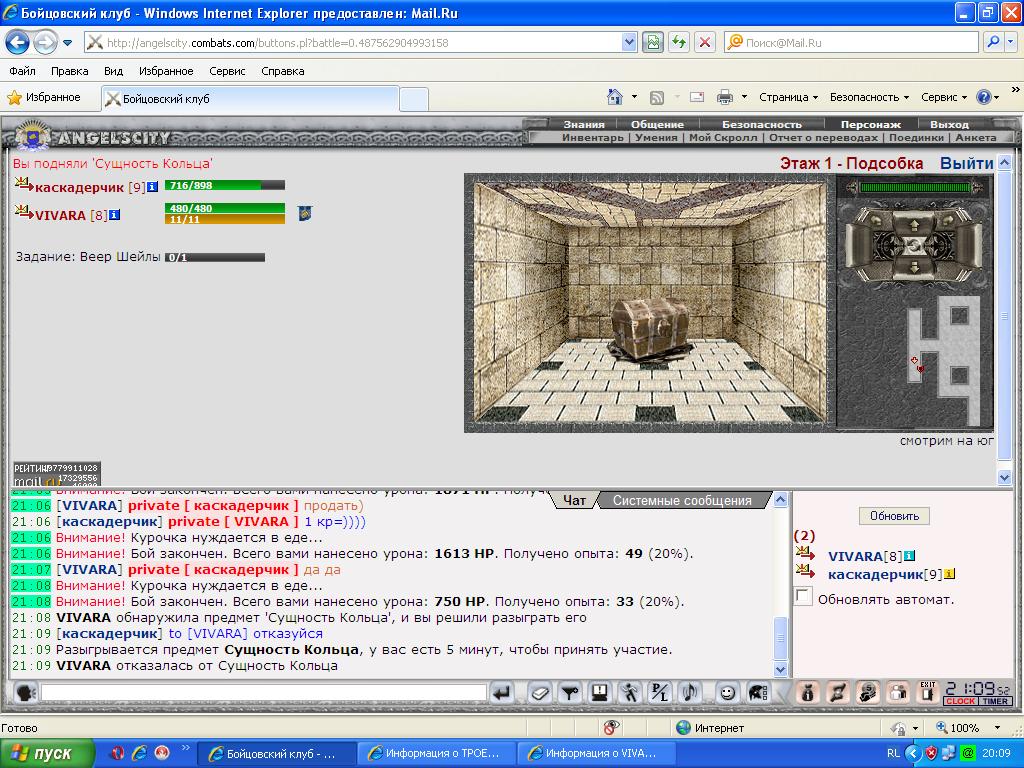This screenshot has height=768, width=1024.
Task: Switch to CLOCK mode
Action: pos(960,701)
